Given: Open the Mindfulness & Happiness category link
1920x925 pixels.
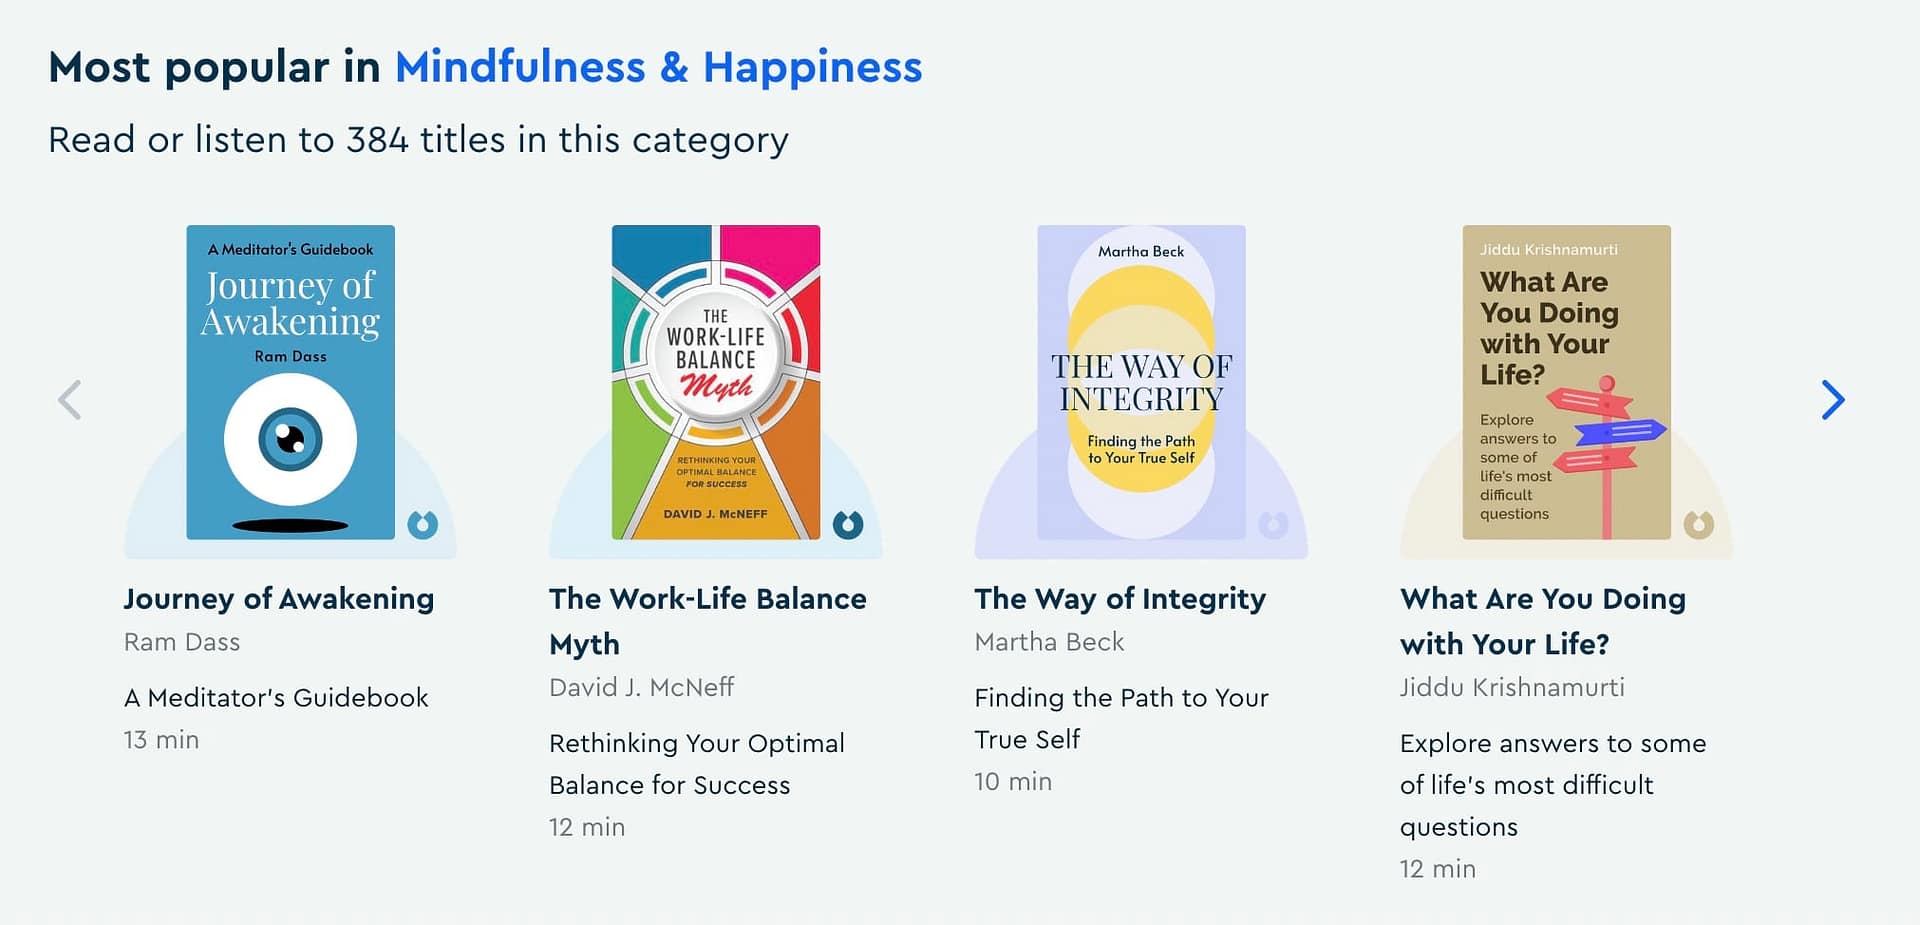Looking at the screenshot, I should click(x=658, y=67).
